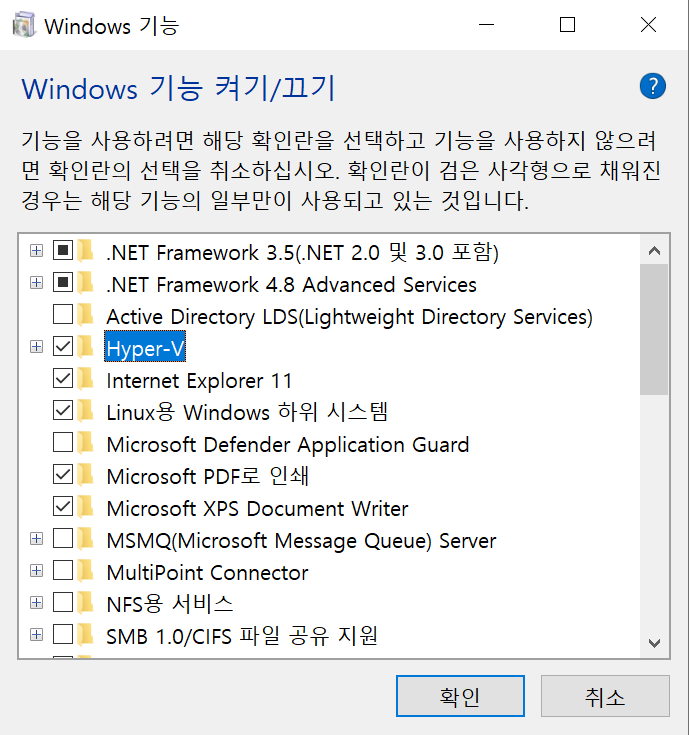Uncheck the Hyper-V checkbox
This screenshot has width=689, height=735.
click(x=63, y=346)
